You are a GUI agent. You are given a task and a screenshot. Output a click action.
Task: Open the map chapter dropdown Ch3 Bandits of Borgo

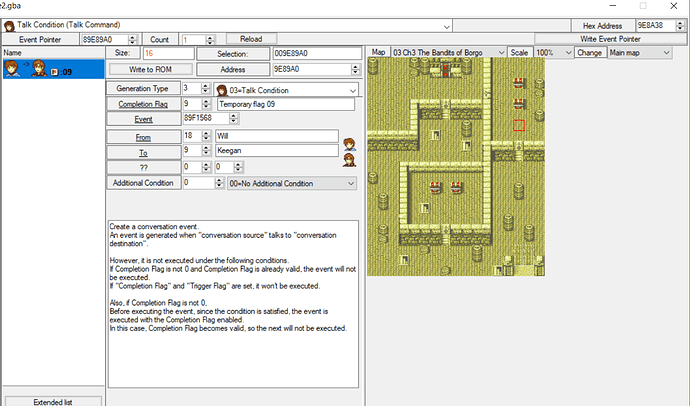(501, 53)
